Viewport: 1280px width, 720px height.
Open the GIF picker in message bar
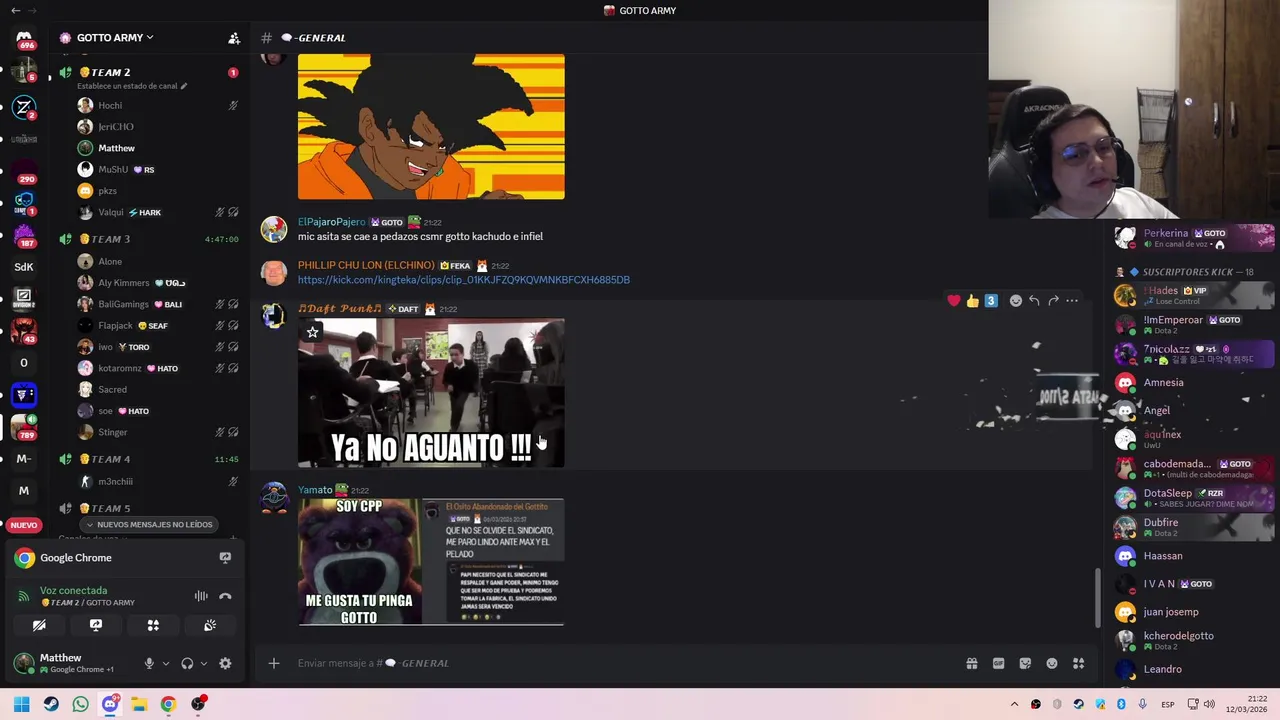pyautogui.click(x=998, y=663)
